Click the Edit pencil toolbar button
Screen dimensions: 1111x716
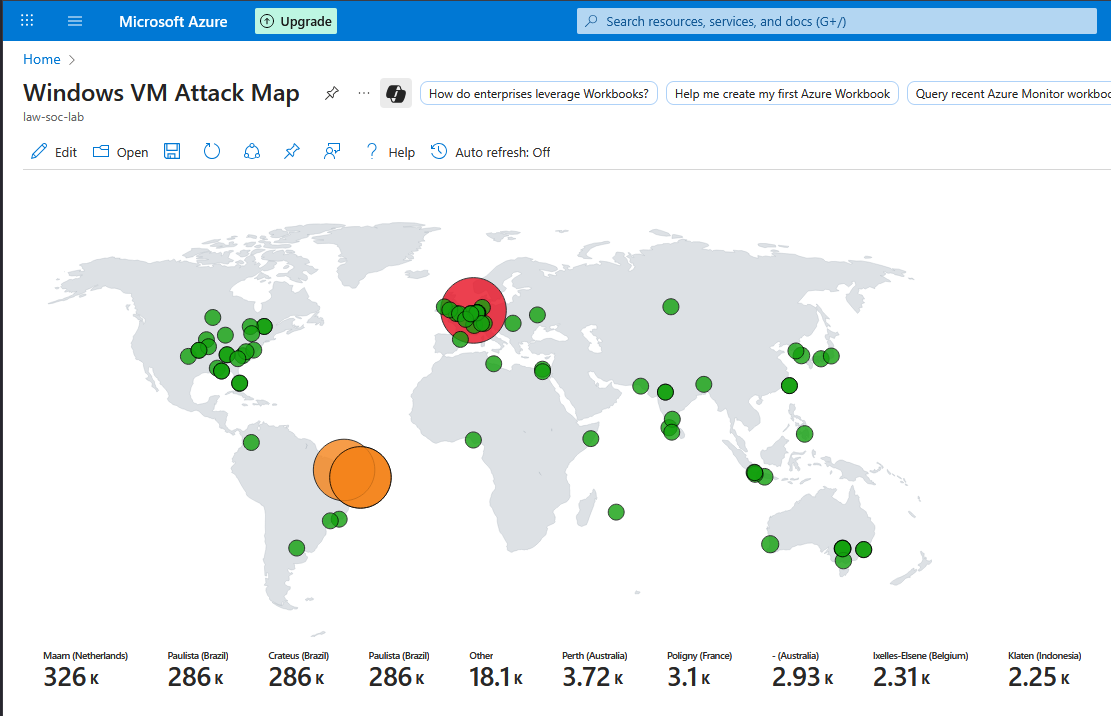click(53, 152)
